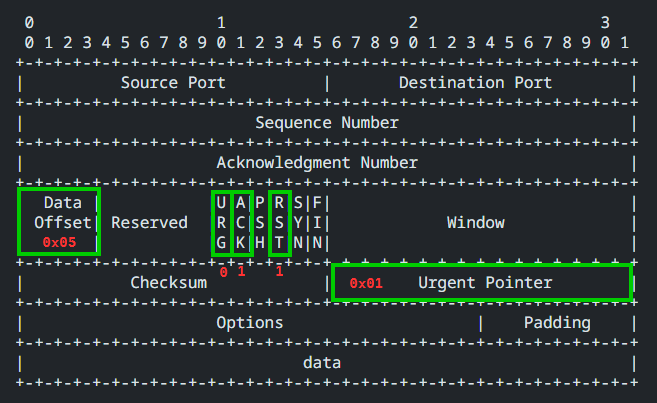Click the Data Offset label

pyautogui.click(x=59, y=212)
